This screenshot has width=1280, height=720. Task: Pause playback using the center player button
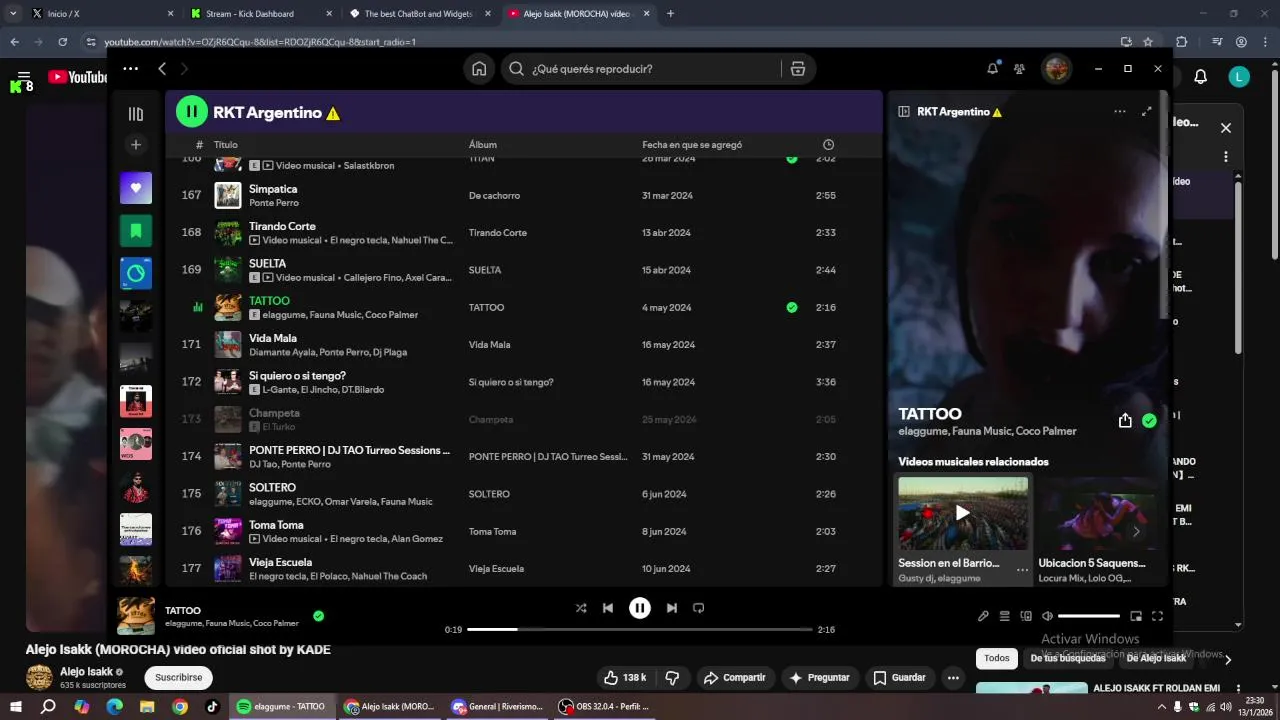(x=640, y=608)
